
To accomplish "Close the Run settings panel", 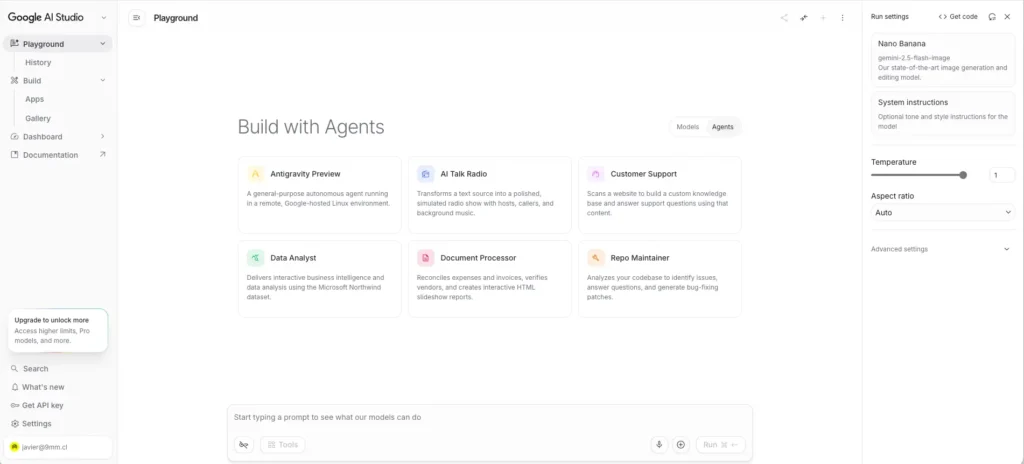I will pos(1007,16).
